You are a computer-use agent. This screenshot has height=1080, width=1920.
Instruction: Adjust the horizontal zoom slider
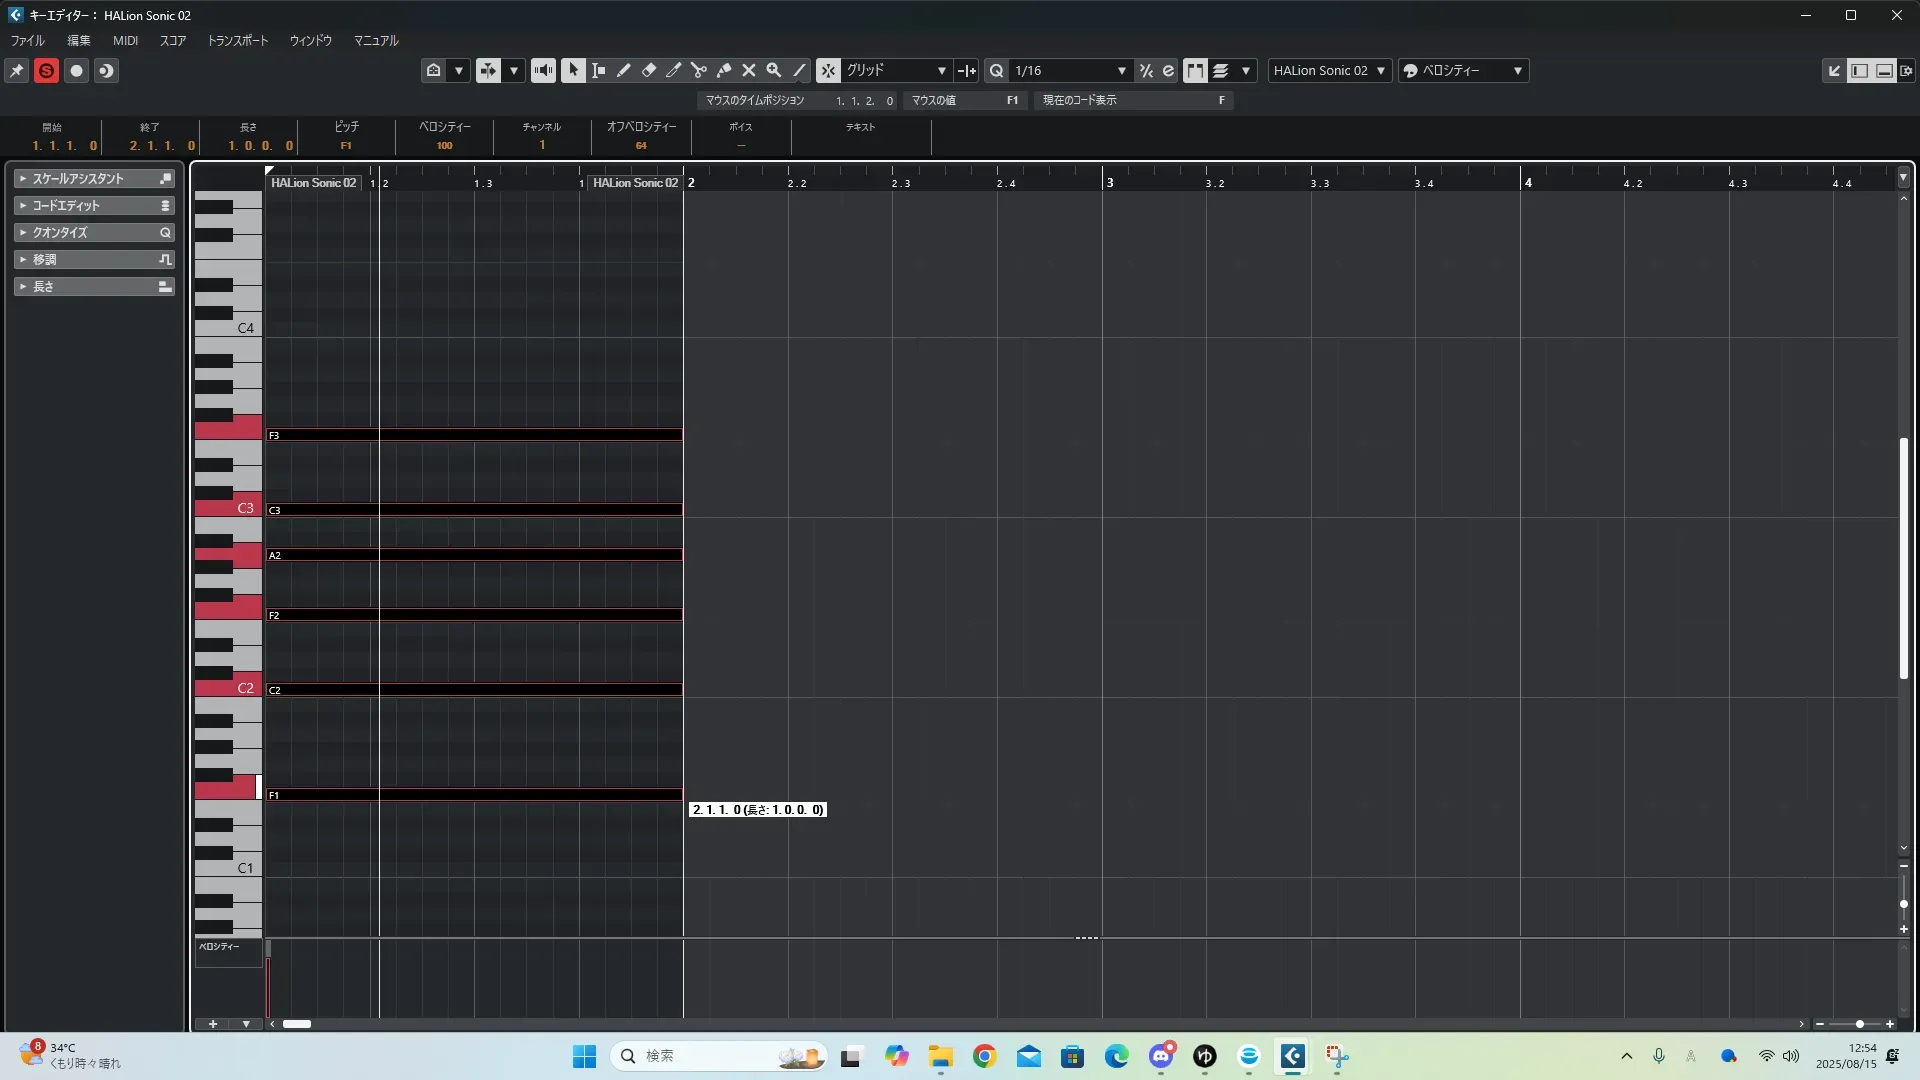[1859, 1024]
